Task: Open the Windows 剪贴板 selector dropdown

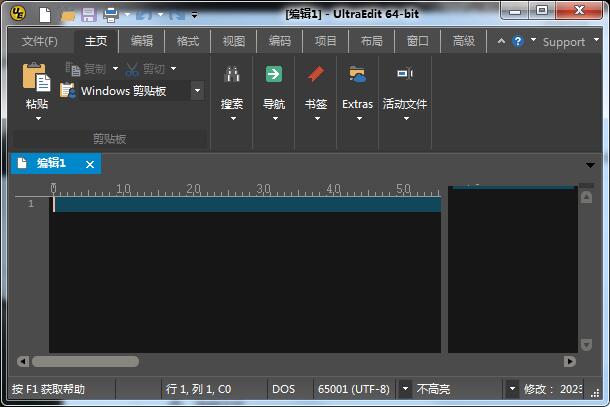Action: 197,91
